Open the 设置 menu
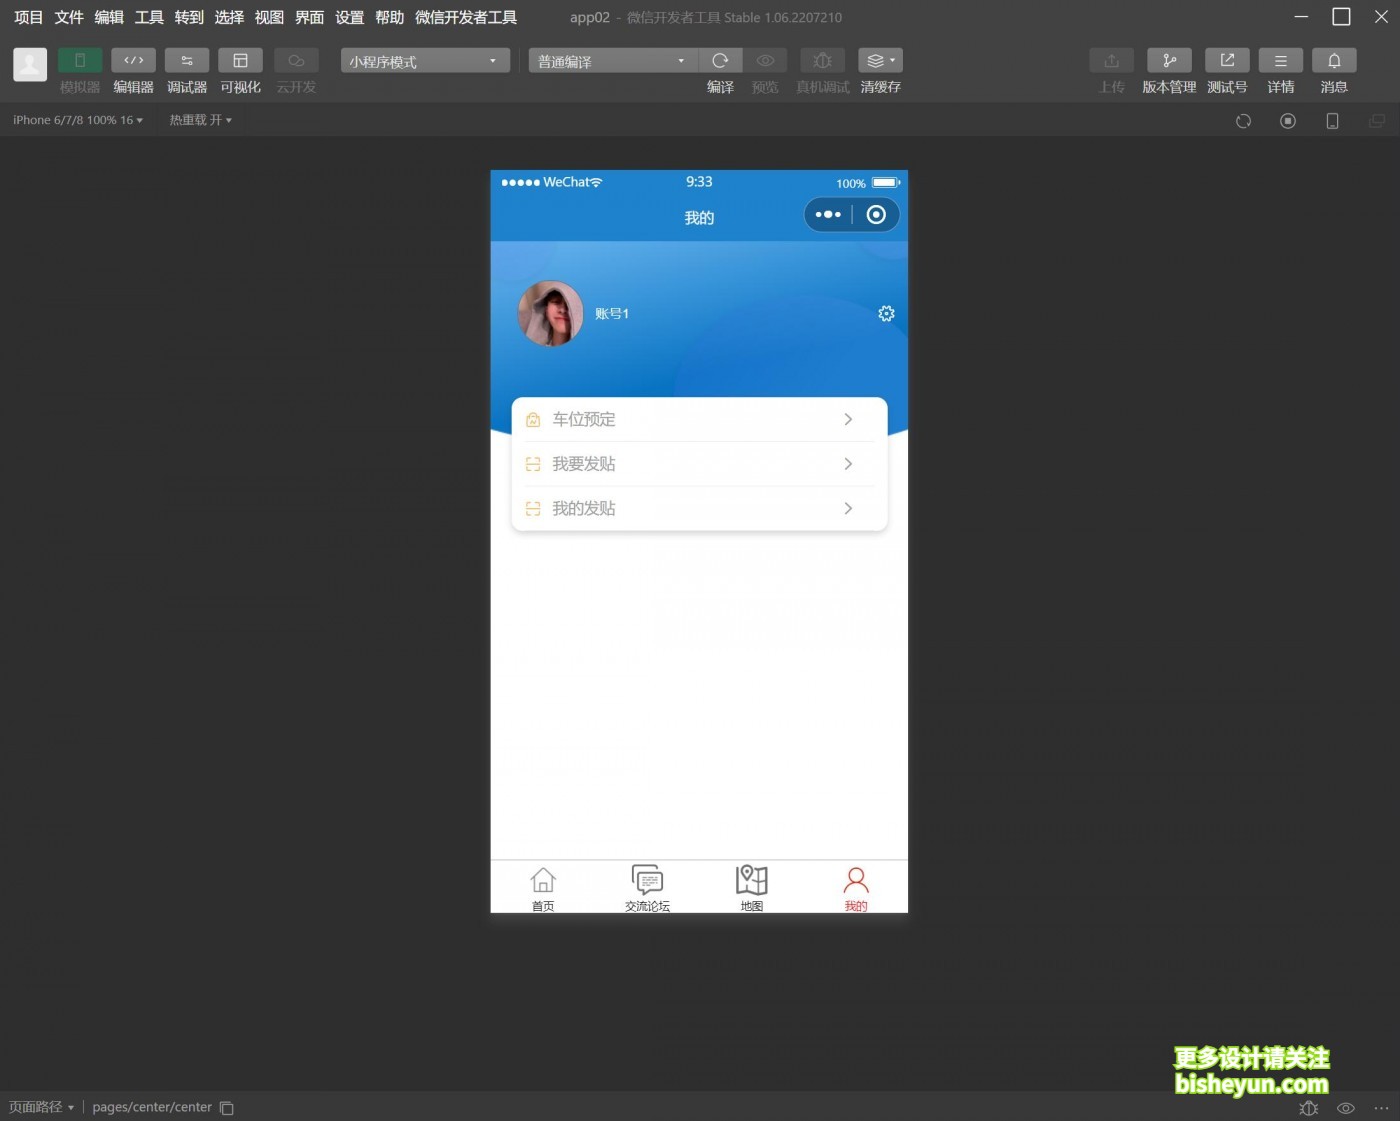 pos(349,17)
